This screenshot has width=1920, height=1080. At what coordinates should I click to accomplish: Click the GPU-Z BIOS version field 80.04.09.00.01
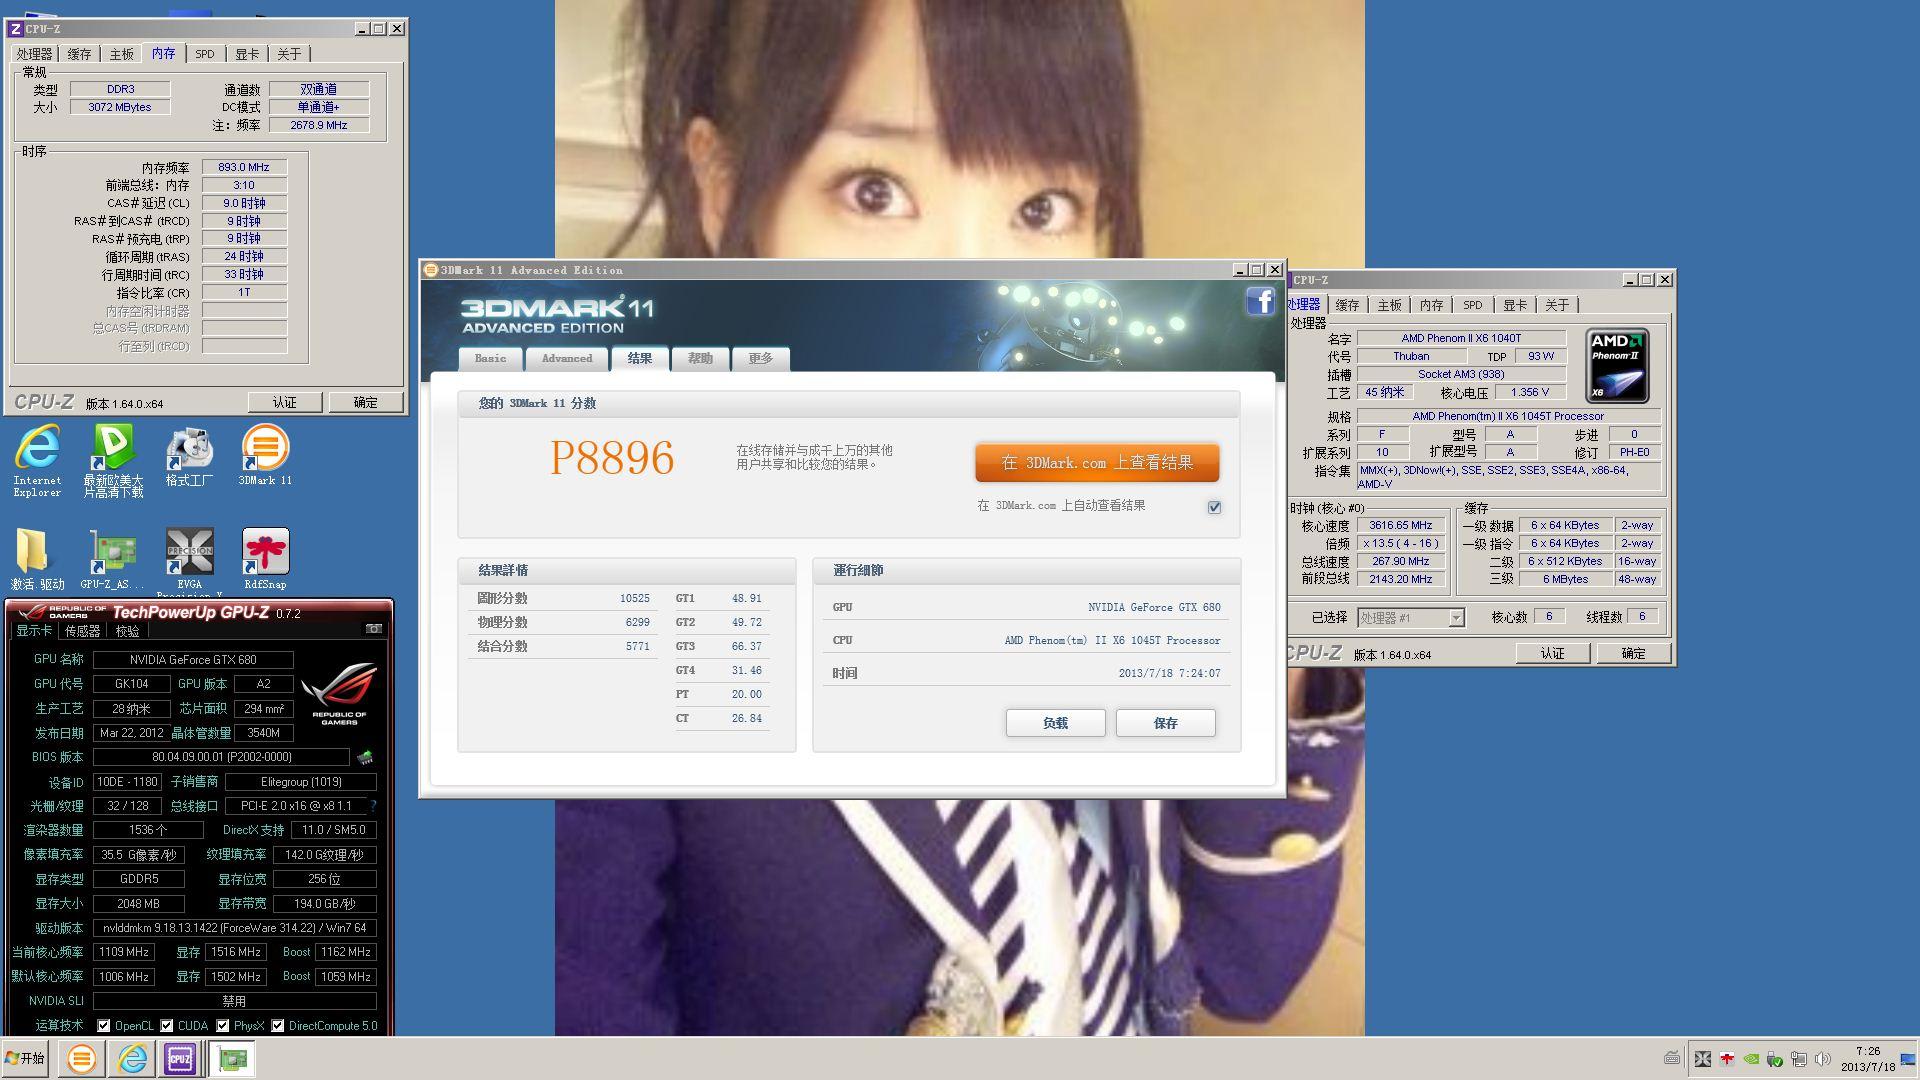coord(221,757)
